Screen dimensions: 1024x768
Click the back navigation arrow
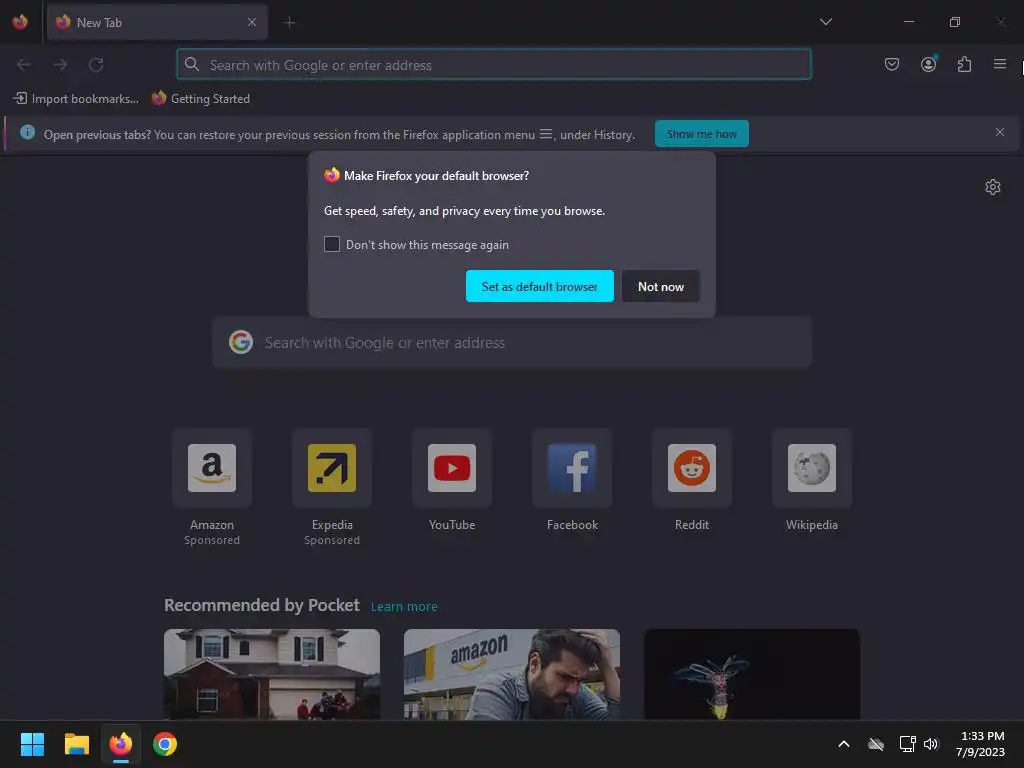point(24,65)
